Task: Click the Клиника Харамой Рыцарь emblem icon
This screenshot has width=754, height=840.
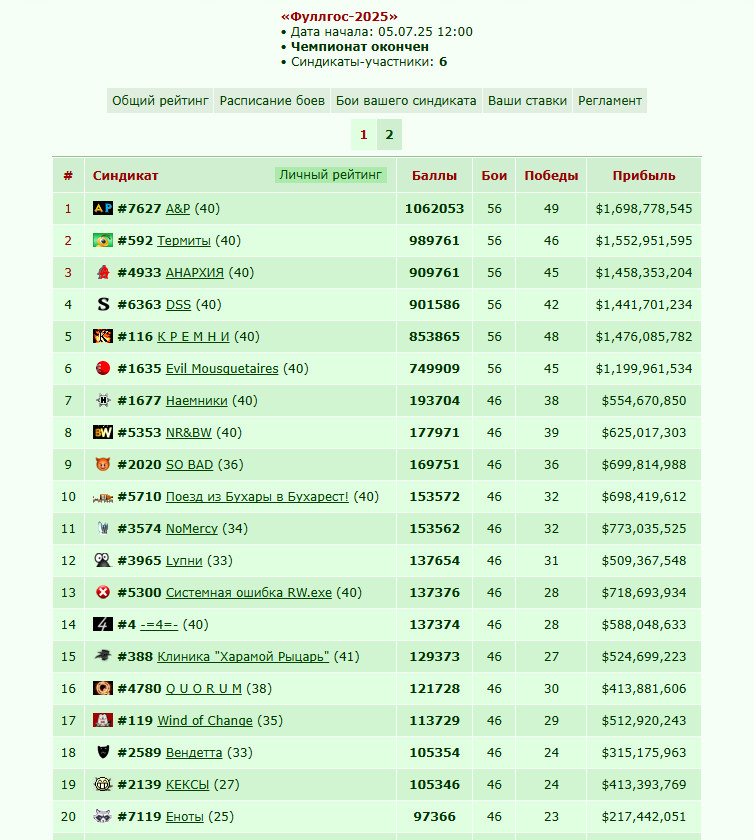Action: point(102,655)
